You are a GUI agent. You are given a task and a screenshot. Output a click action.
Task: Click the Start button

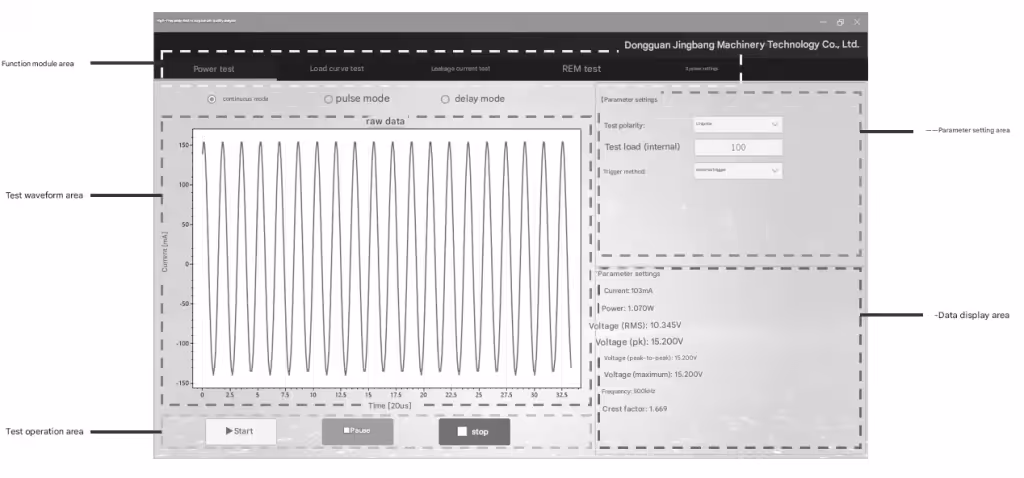click(241, 432)
